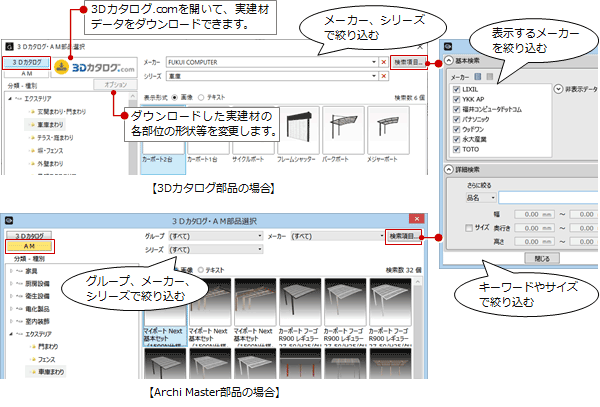Collapse the 基本検索 section
Screen dimensions: 600x407
click(447, 59)
